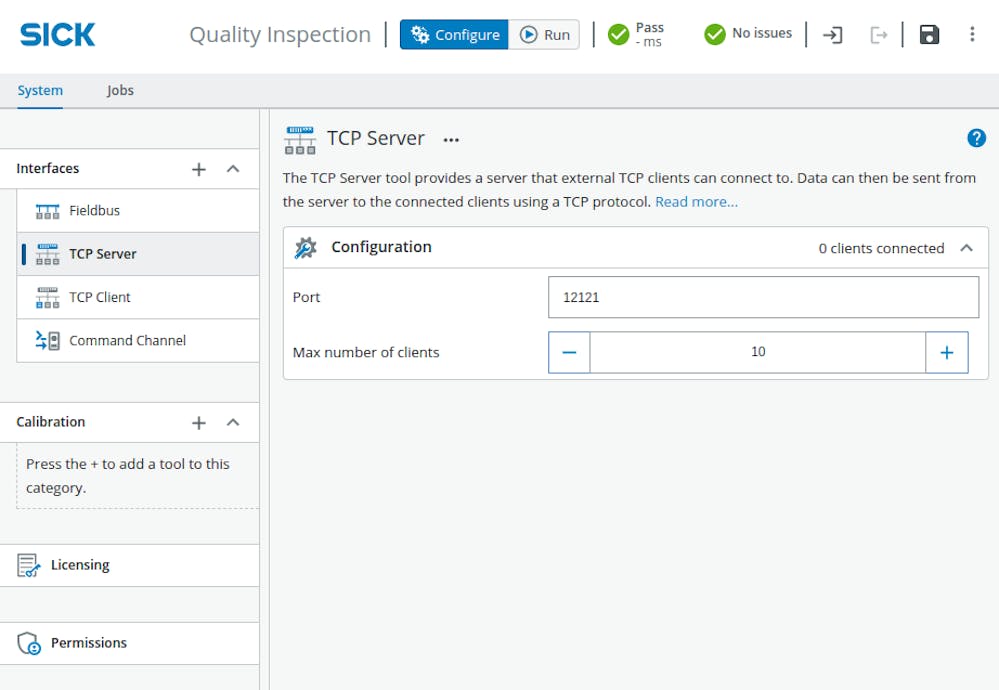Image resolution: width=999 pixels, height=690 pixels.
Task: Select TCP Server in the sidebar
Action: point(138,254)
